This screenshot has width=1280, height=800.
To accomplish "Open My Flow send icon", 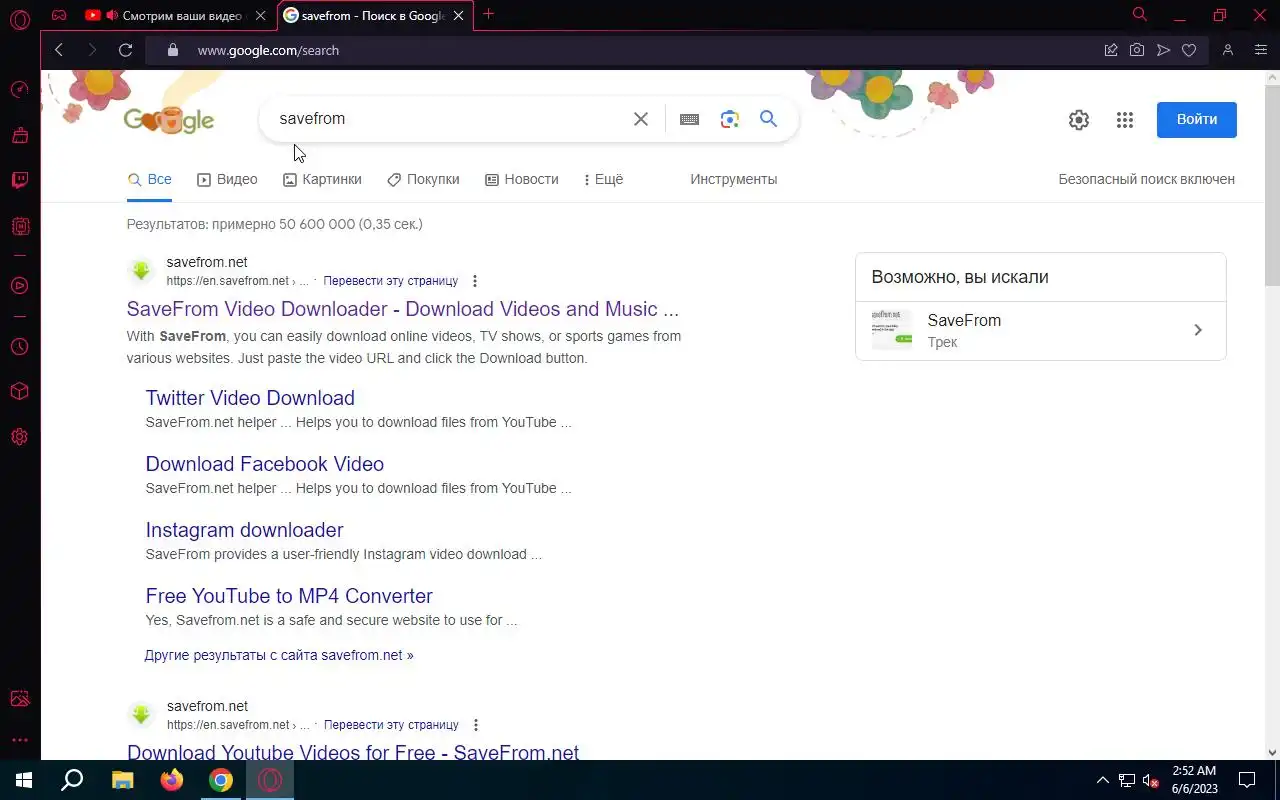I will pyautogui.click(x=1163, y=50).
